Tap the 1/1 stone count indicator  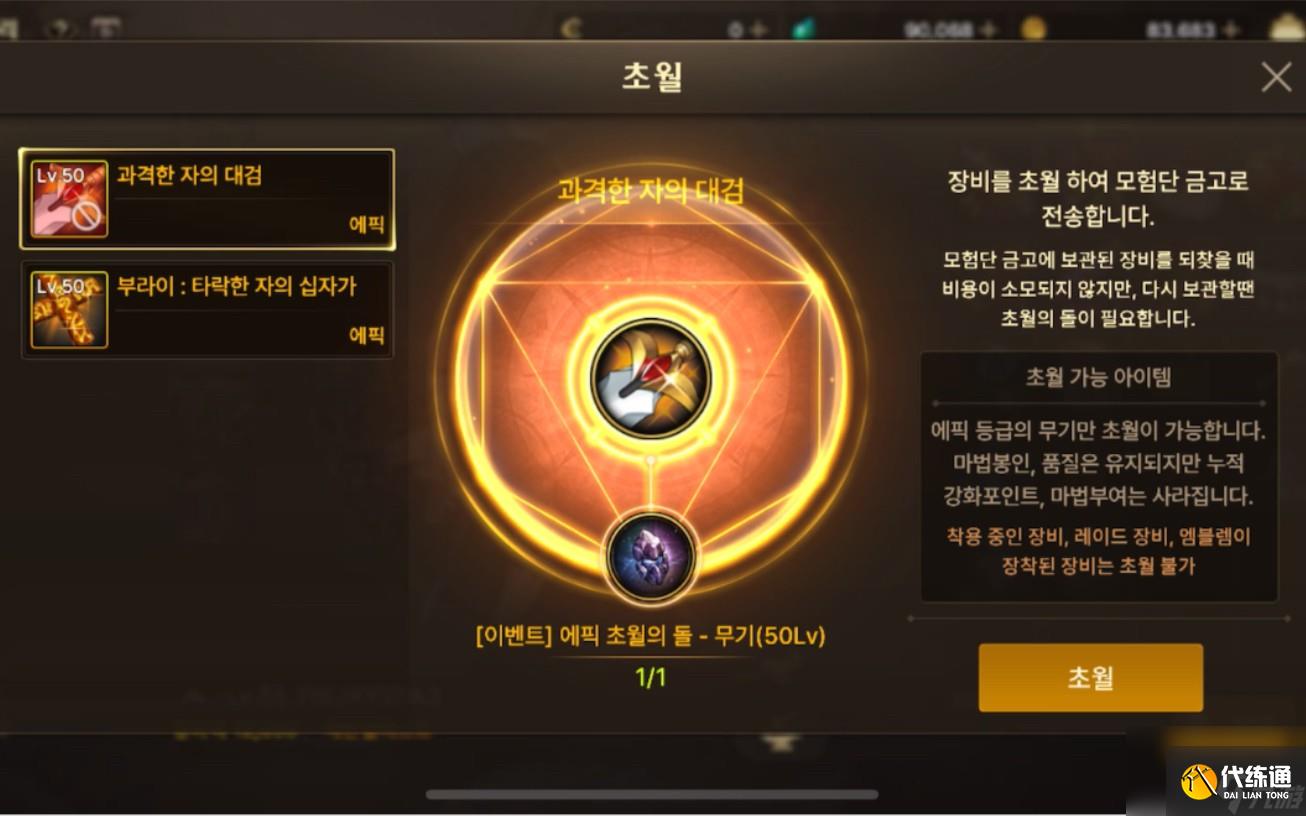[x=651, y=677]
